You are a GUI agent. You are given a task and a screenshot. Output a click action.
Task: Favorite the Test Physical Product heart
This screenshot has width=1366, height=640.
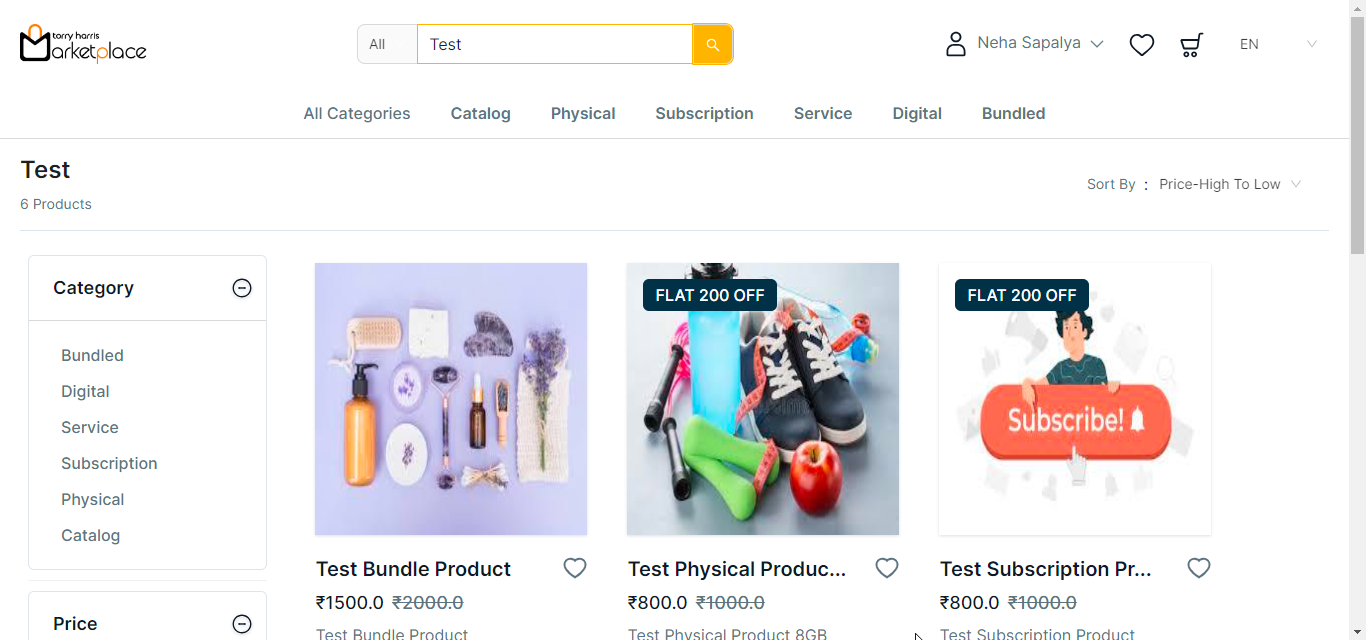click(887, 568)
